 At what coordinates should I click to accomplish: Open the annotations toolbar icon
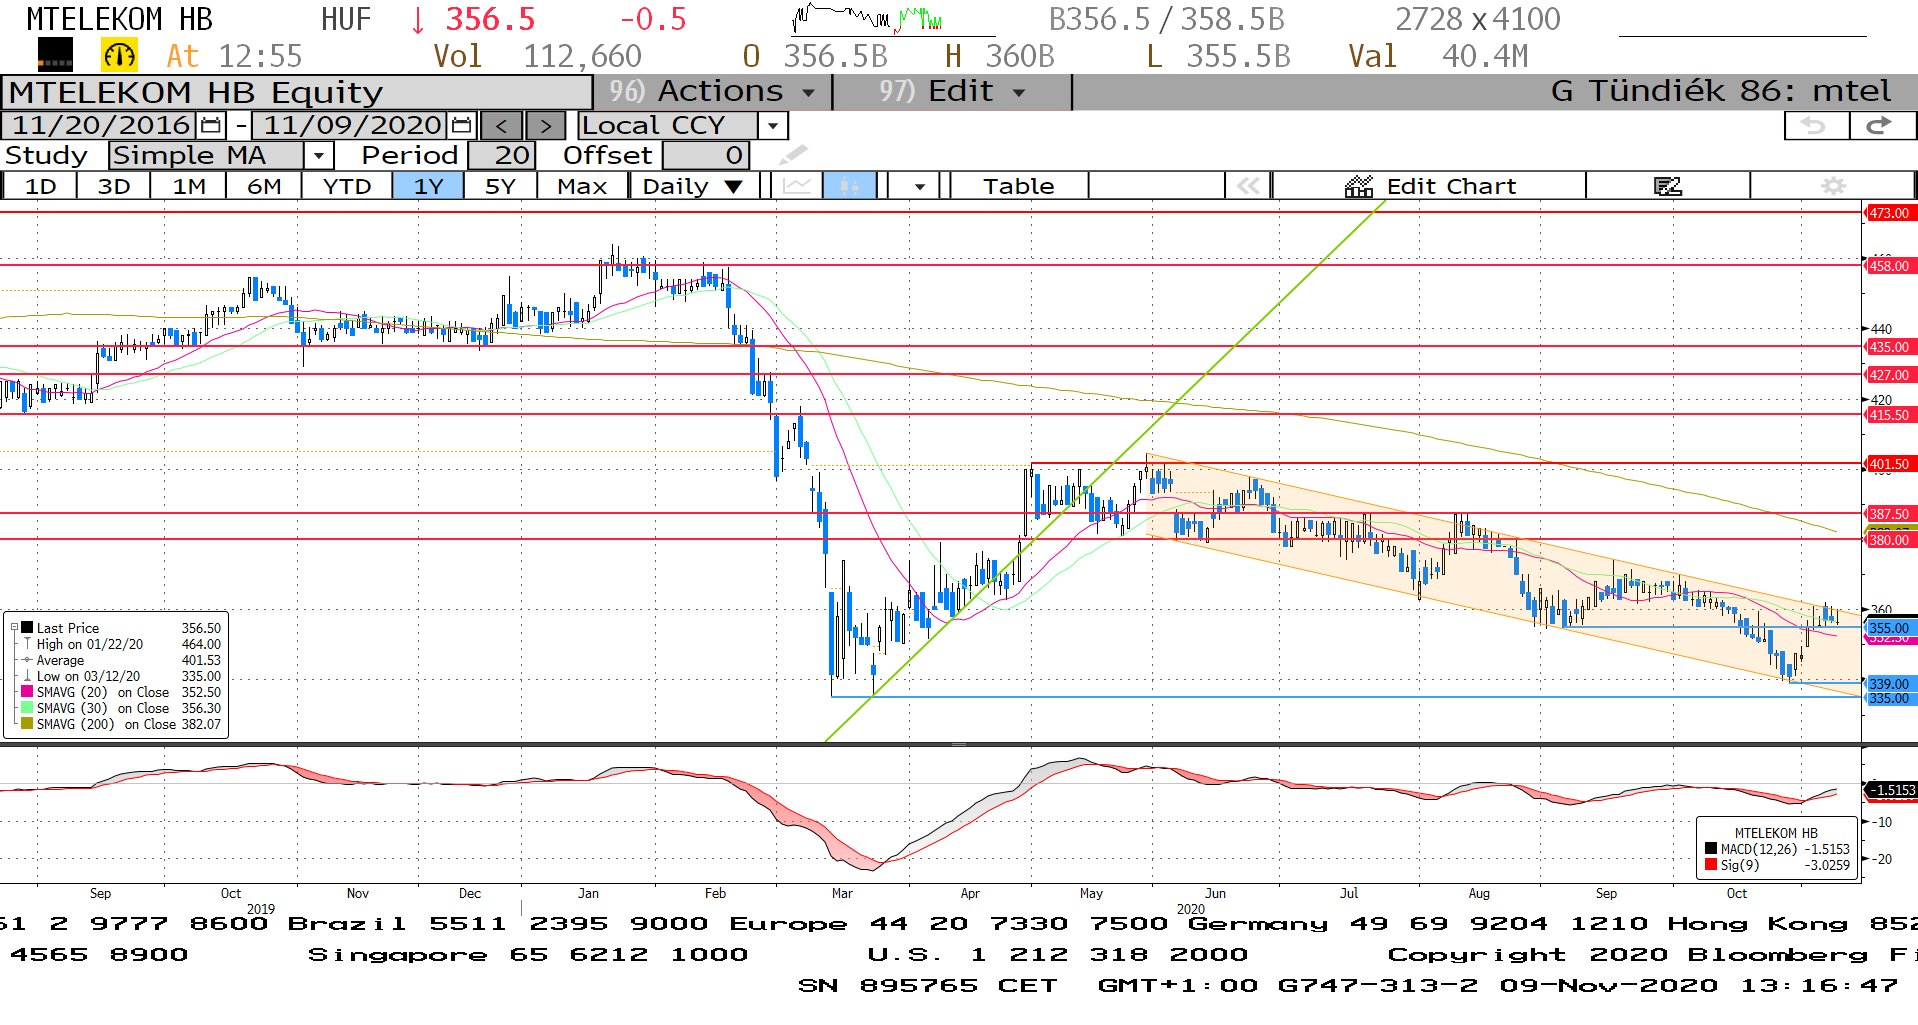1667,186
